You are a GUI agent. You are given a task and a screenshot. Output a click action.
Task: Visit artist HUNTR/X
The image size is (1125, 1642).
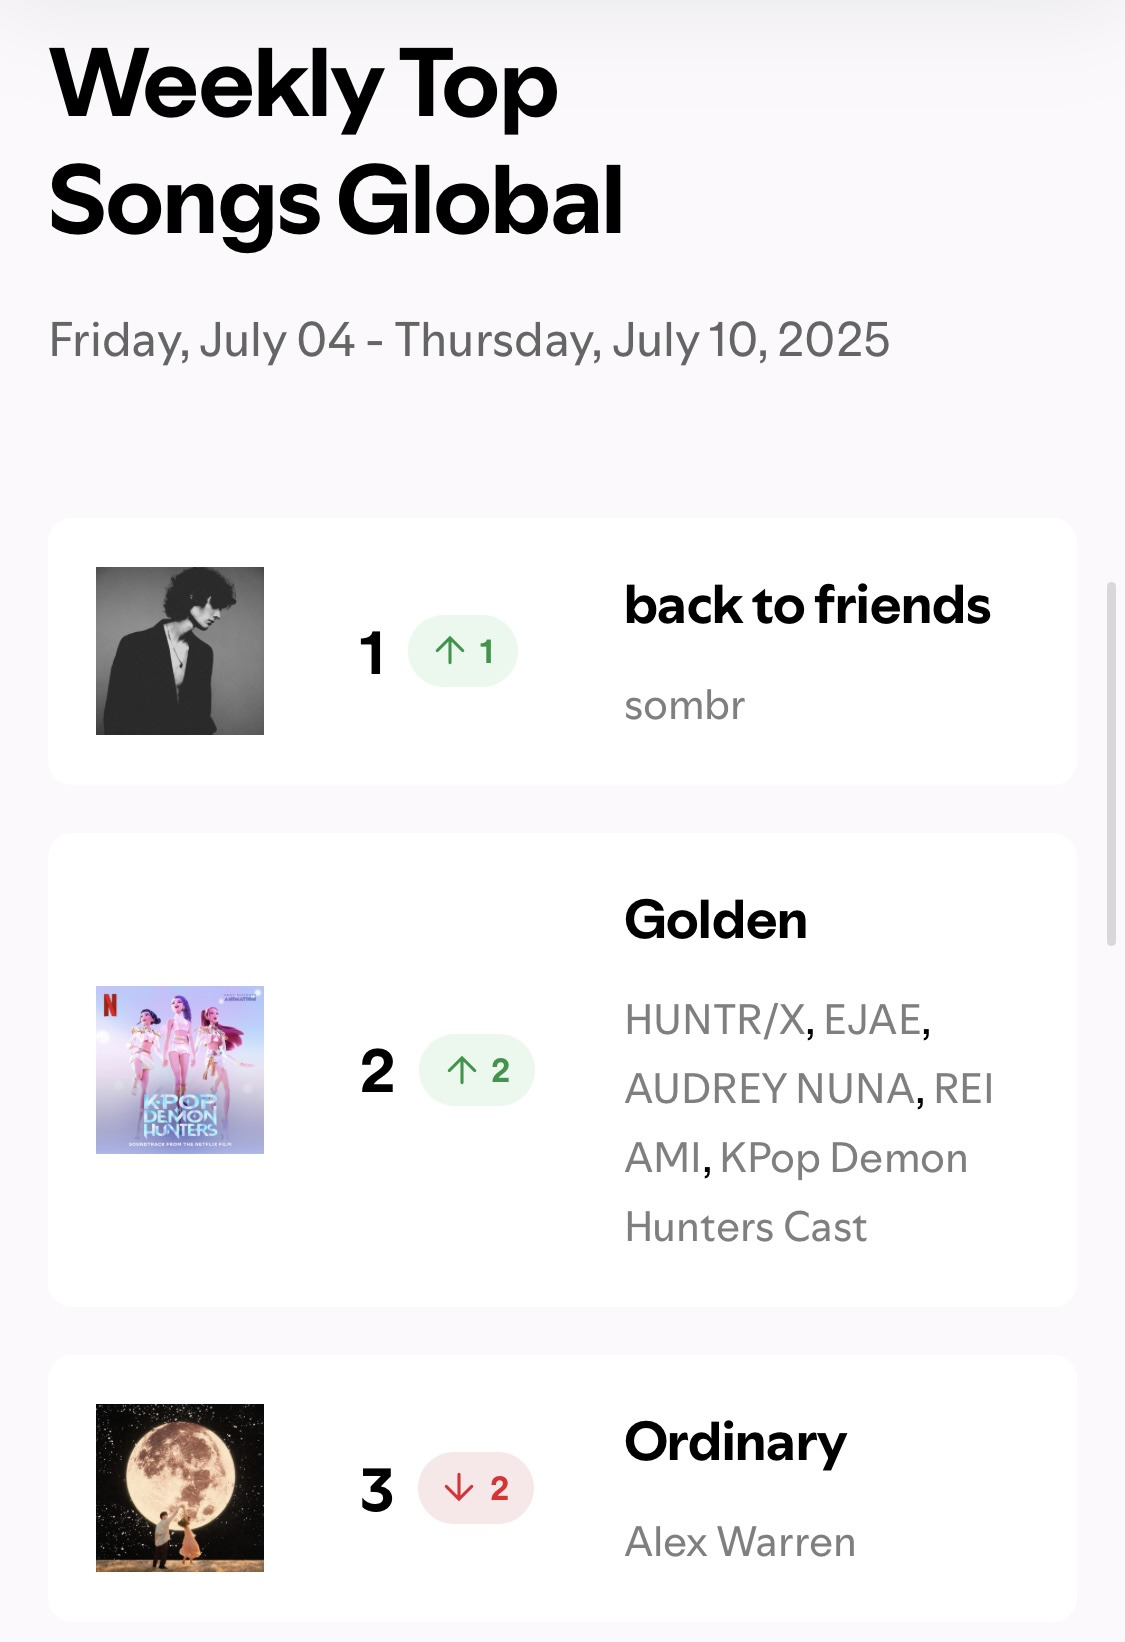pos(715,1020)
